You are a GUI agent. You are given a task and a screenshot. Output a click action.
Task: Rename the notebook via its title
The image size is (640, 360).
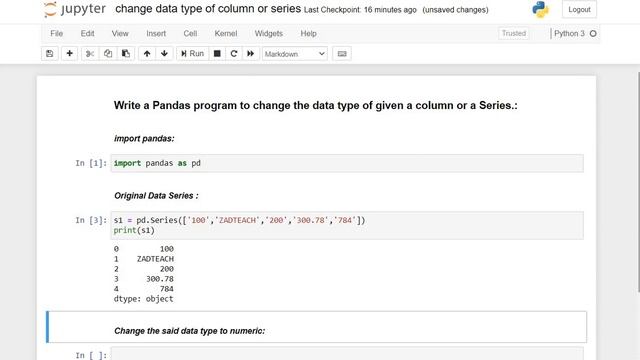click(x=208, y=9)
